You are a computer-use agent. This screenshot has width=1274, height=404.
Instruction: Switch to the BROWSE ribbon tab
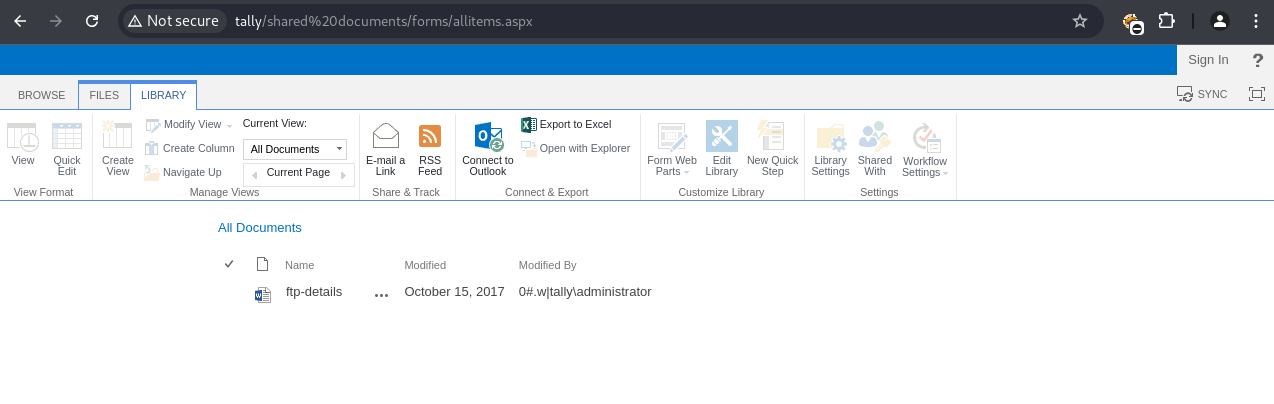point(41,95)
